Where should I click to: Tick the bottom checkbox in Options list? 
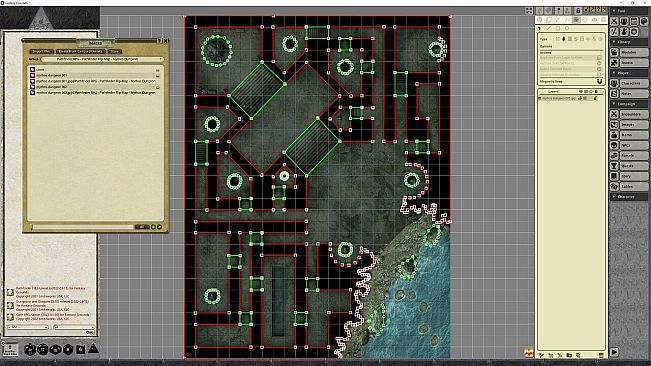coord(599,74)
